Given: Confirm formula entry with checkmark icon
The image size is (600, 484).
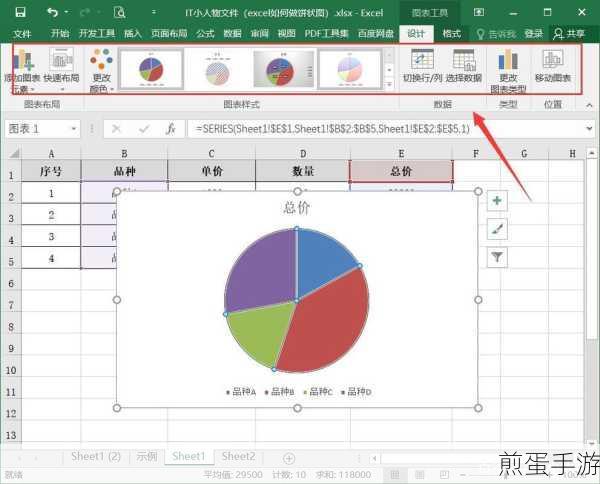Looking at the screenshot, I should [144, 129].
